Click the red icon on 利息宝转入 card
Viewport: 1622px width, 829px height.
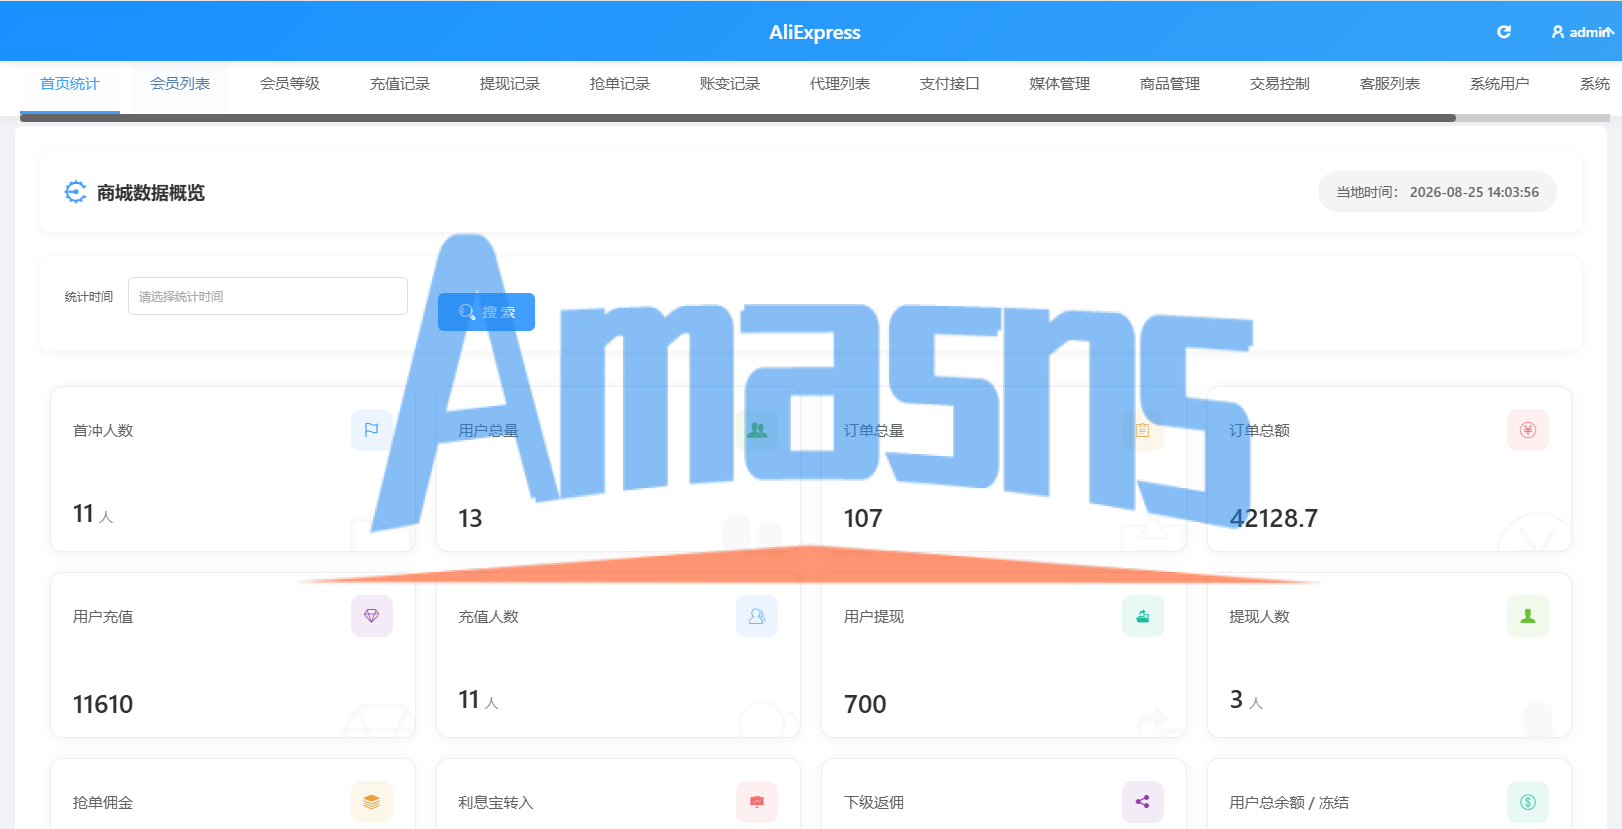click(757, 802)
